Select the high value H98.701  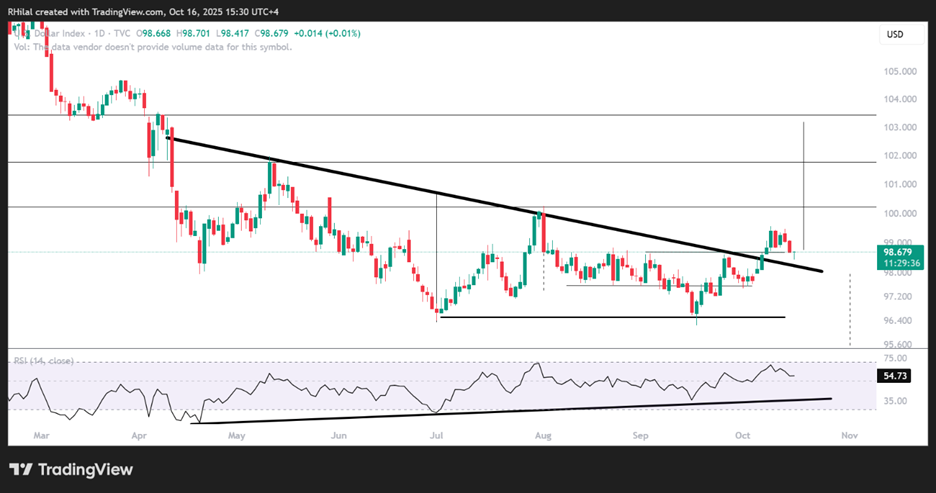click(193, 34)
